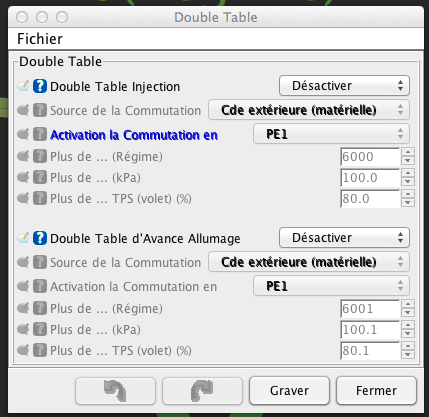Click the edit note icon beside Double Table Injection
429x417 pixels.
tap(23, 86)
